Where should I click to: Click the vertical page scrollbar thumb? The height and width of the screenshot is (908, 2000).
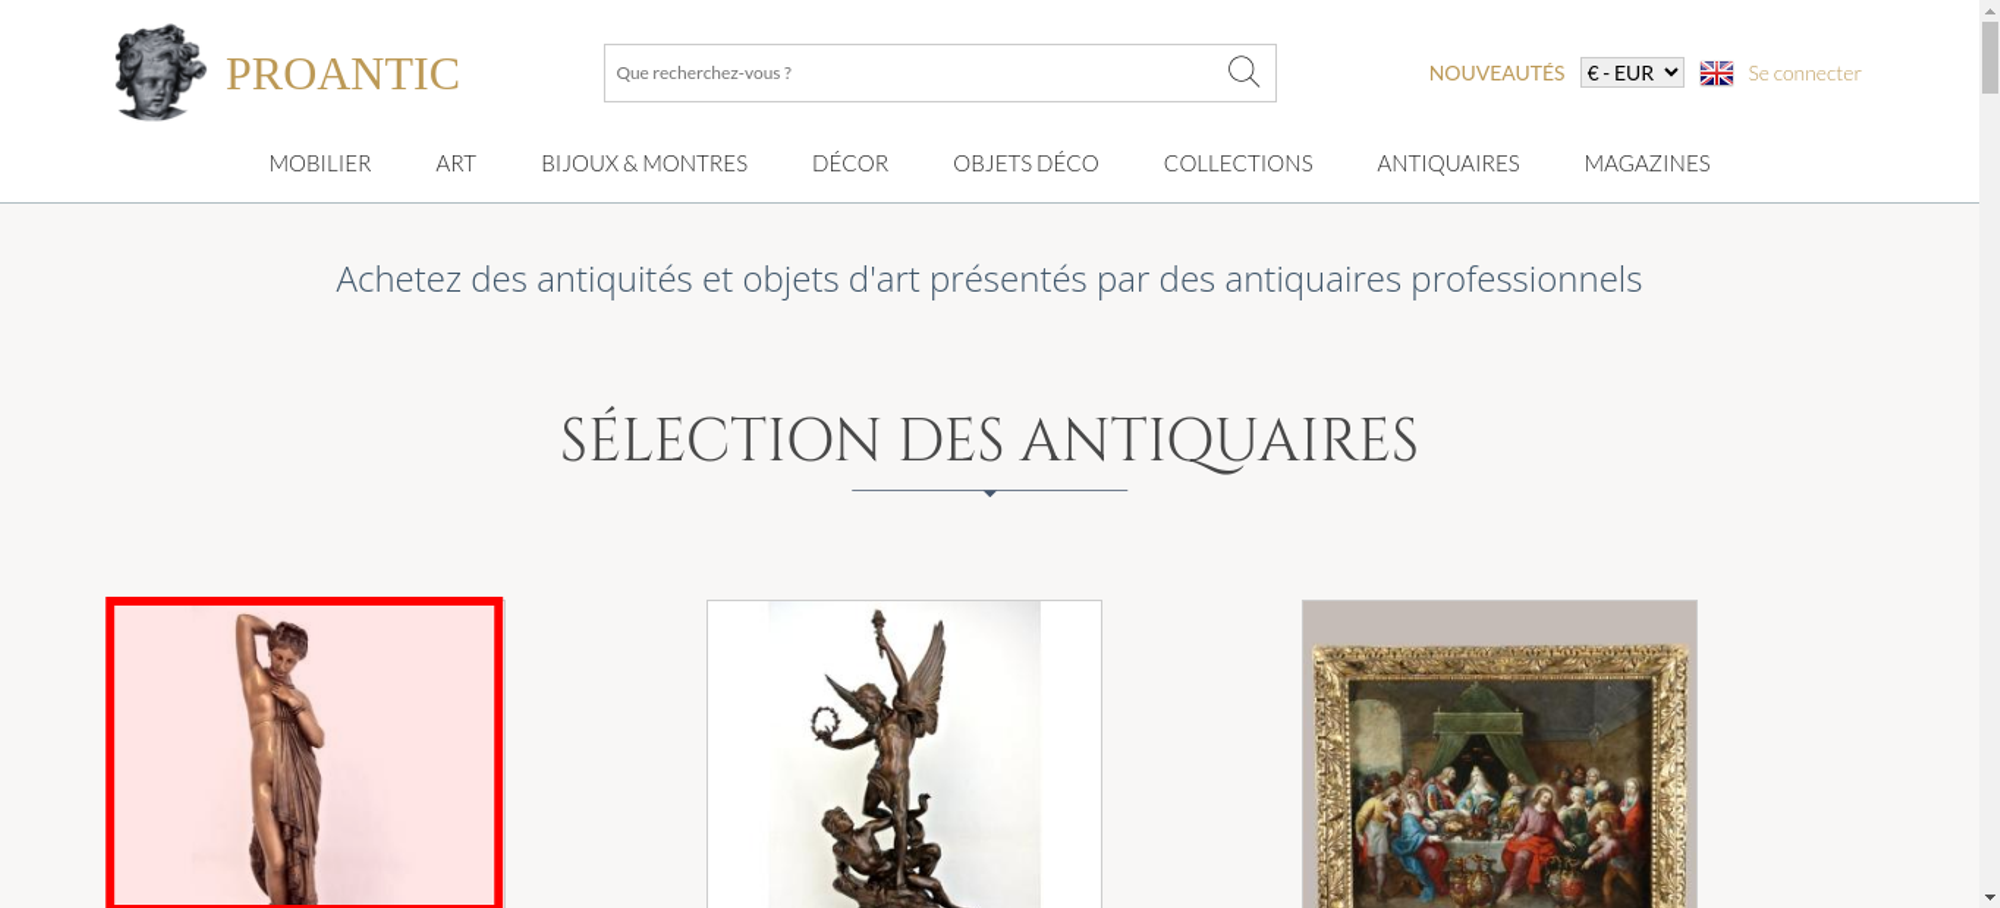(x=1990, y=56)
